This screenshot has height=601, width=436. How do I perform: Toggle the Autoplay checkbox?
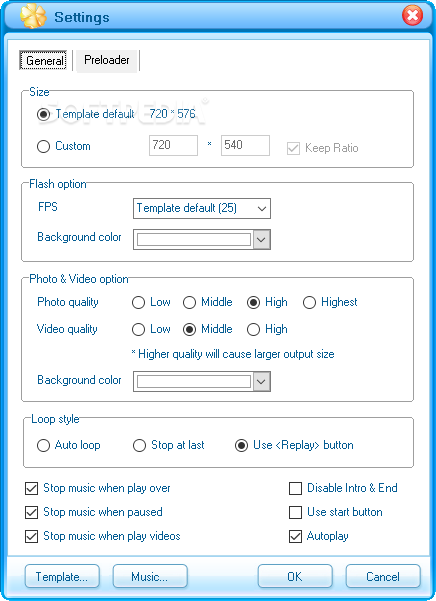295,537
